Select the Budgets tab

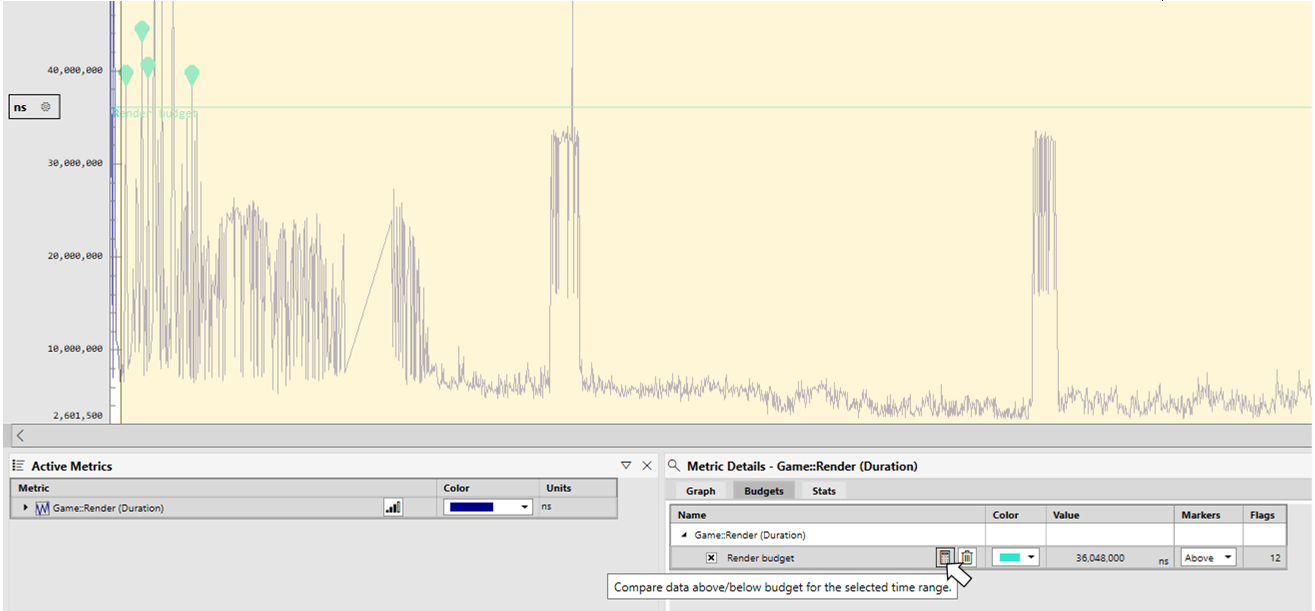coord(764,491)
